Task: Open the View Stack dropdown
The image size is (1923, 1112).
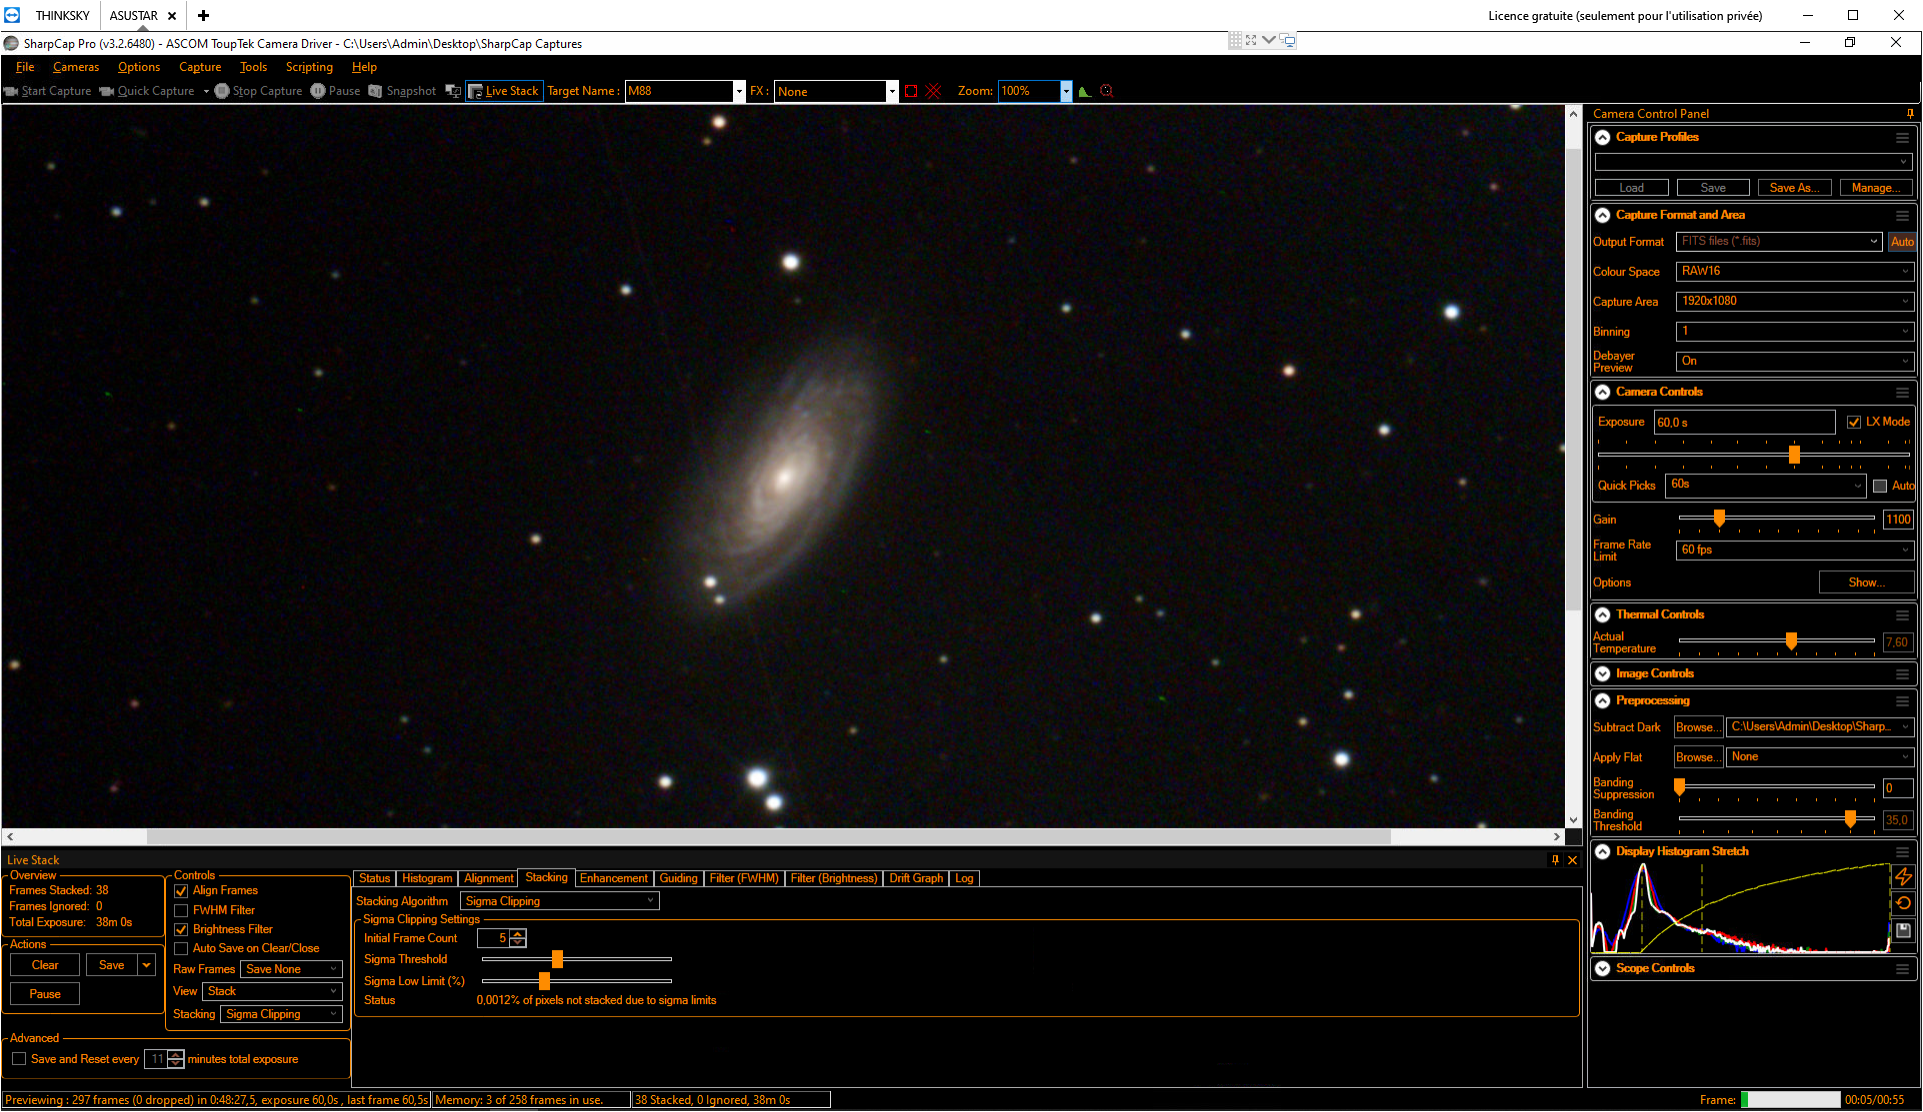Action: point(272,992)
